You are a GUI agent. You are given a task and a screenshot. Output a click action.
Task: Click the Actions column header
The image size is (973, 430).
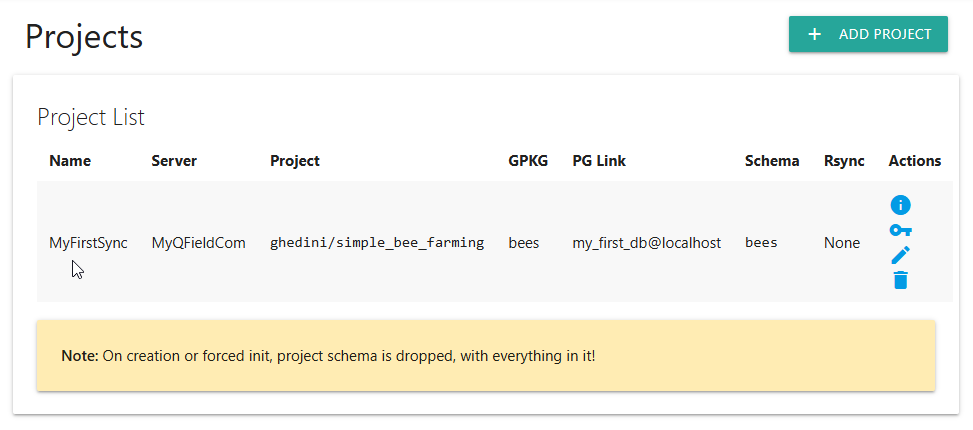pyautogui.click(x=915, y=161)
